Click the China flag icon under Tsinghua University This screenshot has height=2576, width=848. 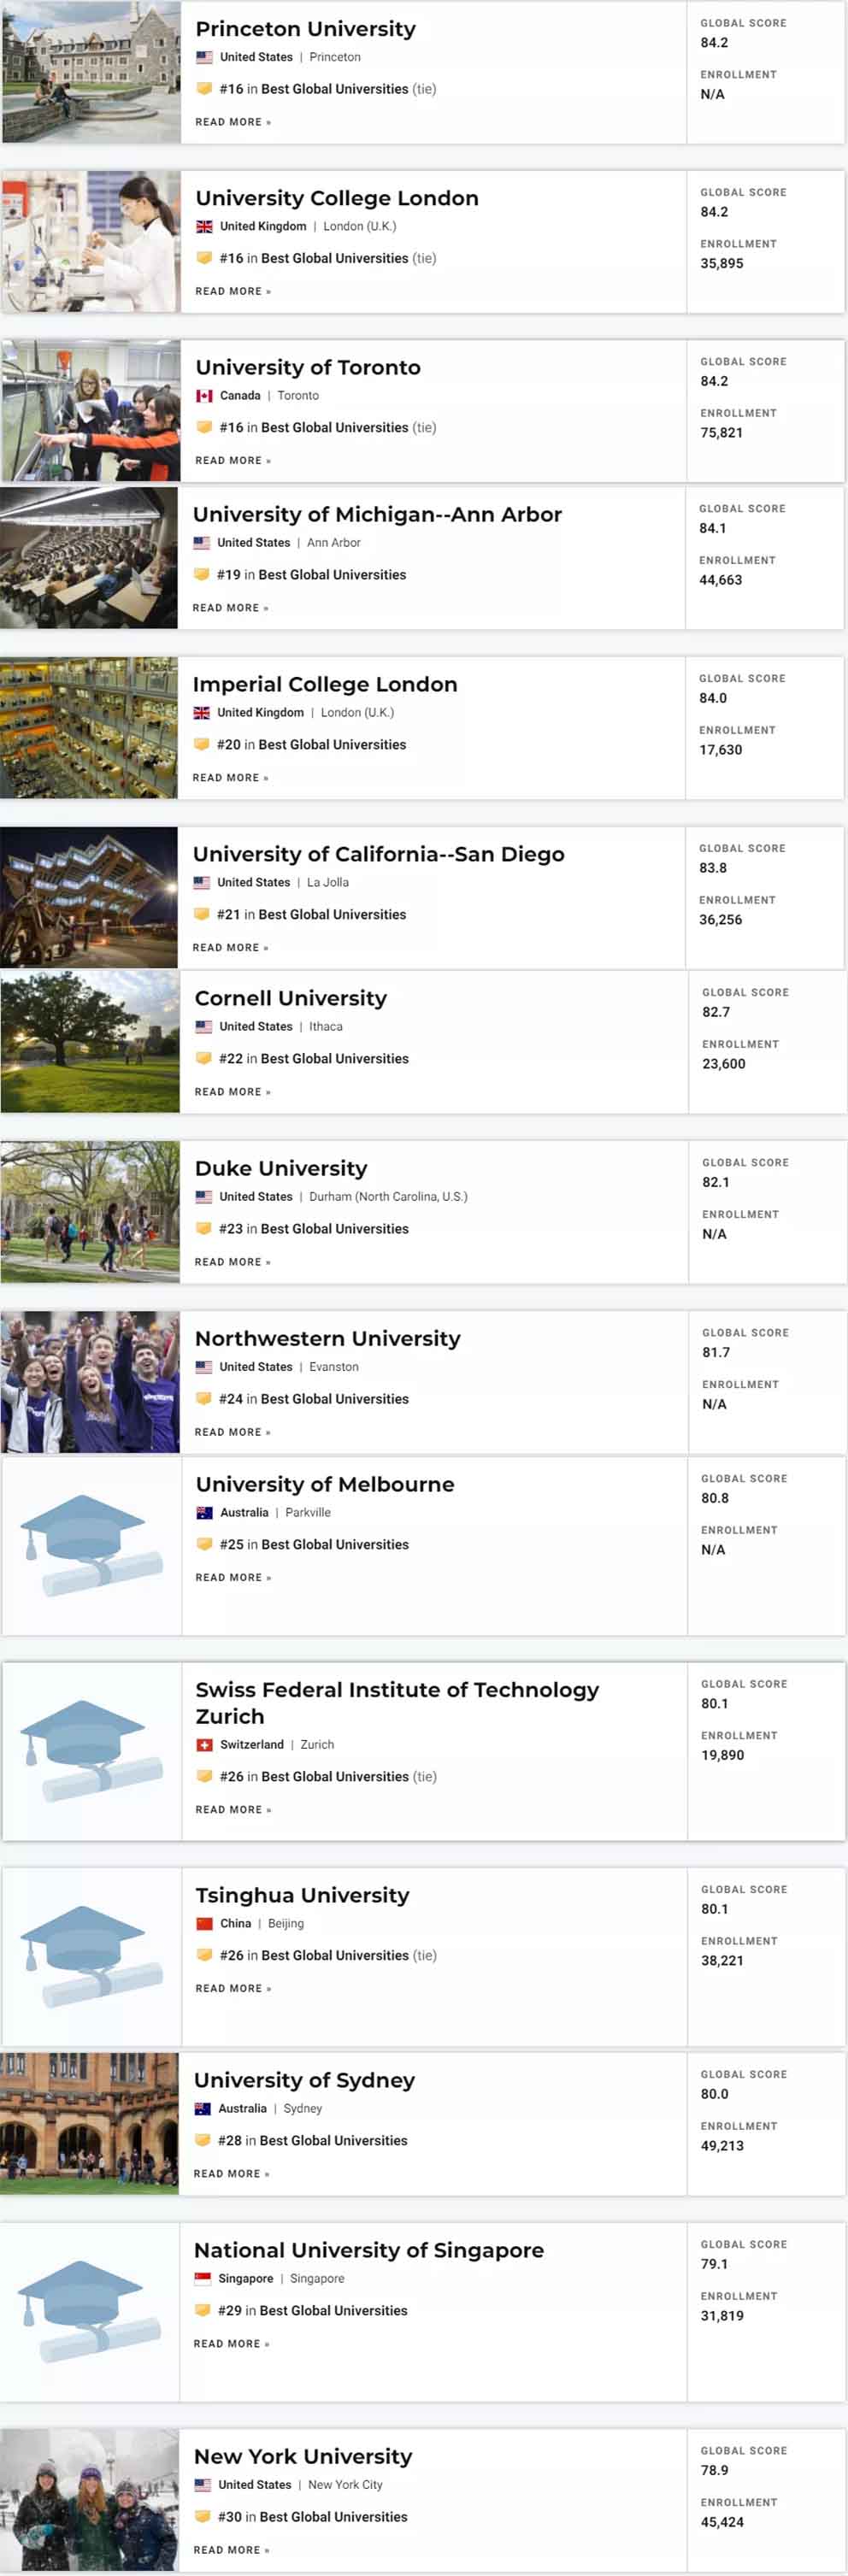point(204,1924)
